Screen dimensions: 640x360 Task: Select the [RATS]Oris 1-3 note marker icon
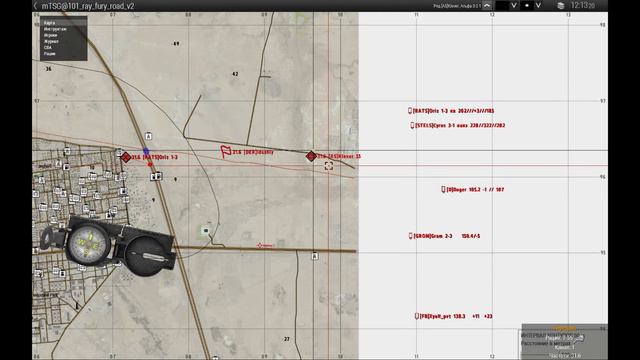click(410, 111)
